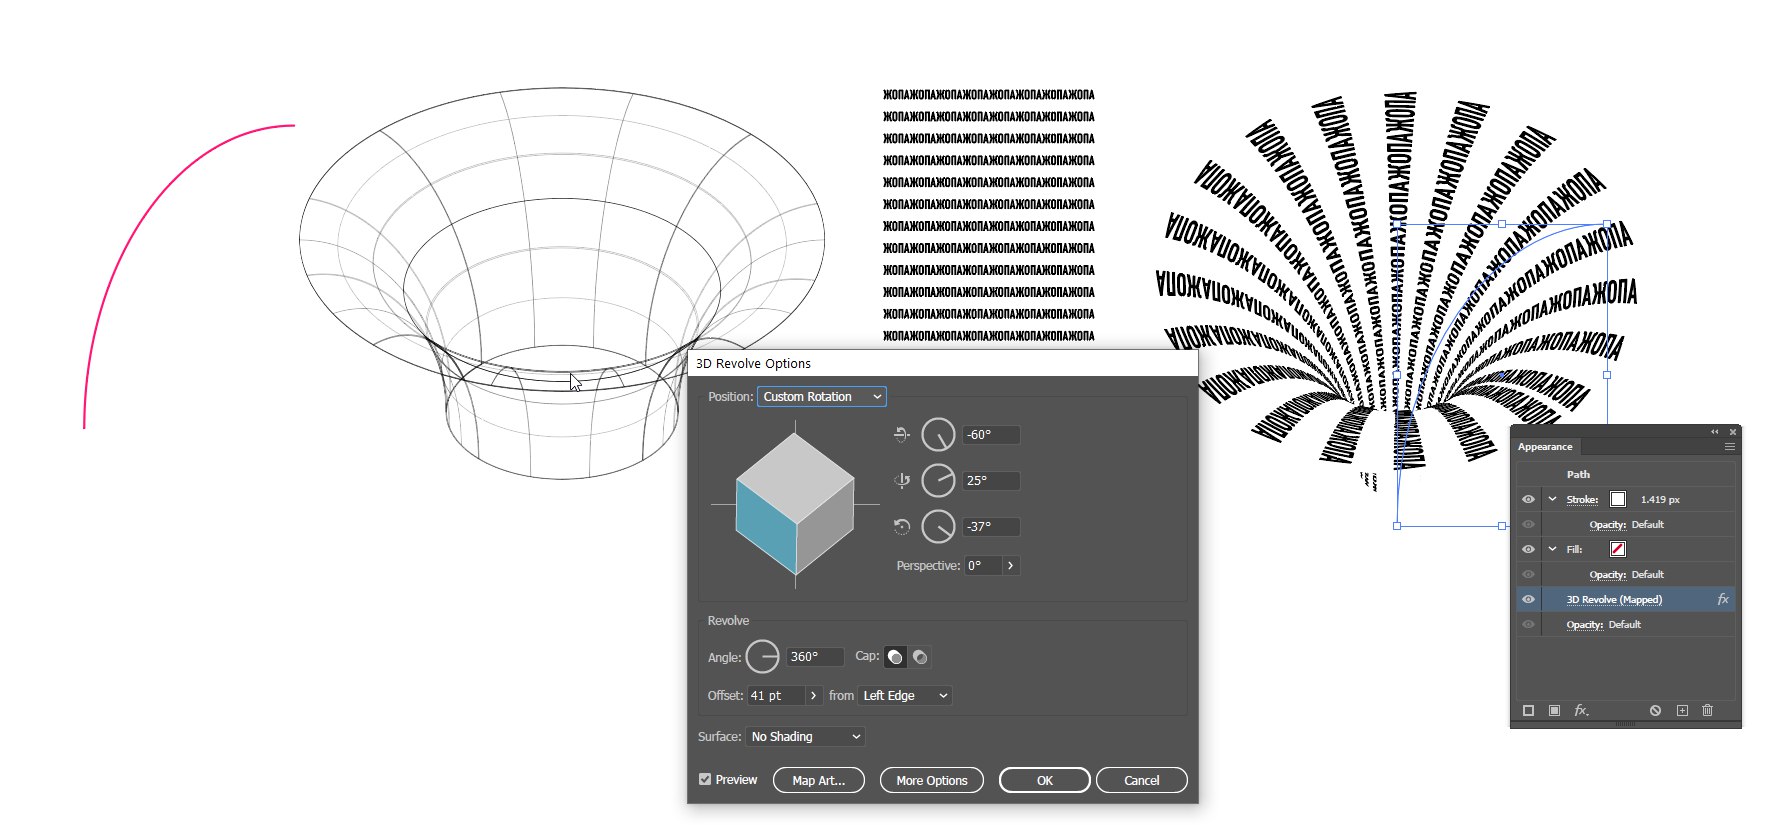Viewport: 1775px width, 832px height.
Task: Select the Appearance panel tab
Action: coord(1545,447)
